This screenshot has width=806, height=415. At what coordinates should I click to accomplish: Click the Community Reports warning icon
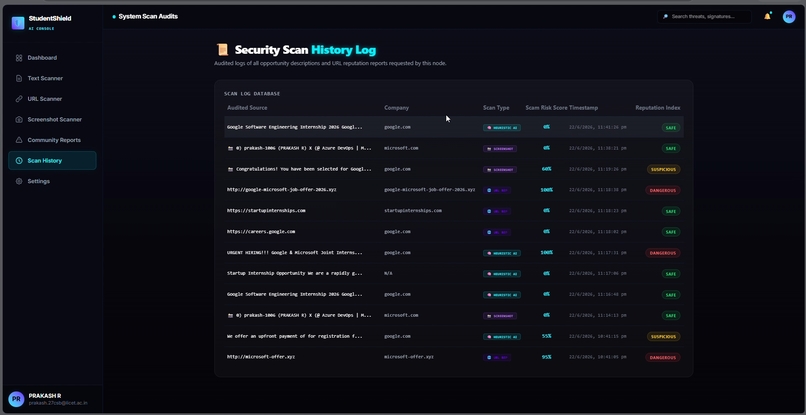coord(19,140)
